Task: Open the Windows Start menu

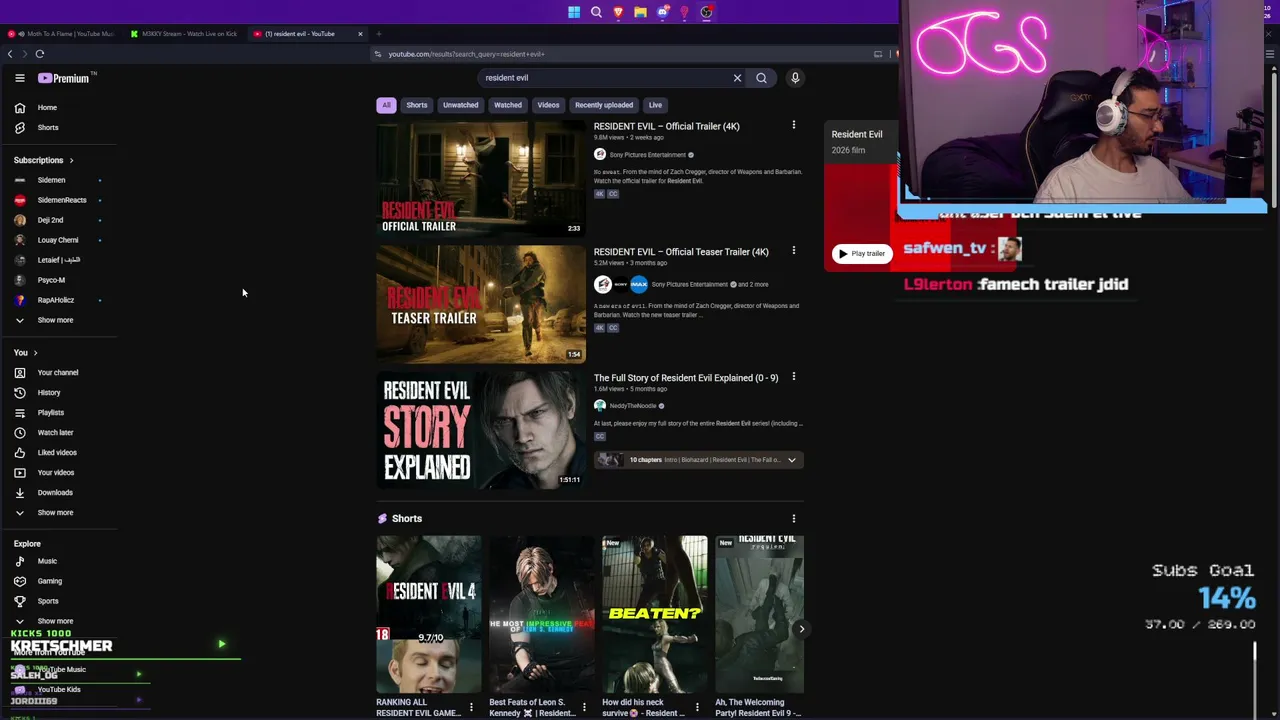Action: 574,12
